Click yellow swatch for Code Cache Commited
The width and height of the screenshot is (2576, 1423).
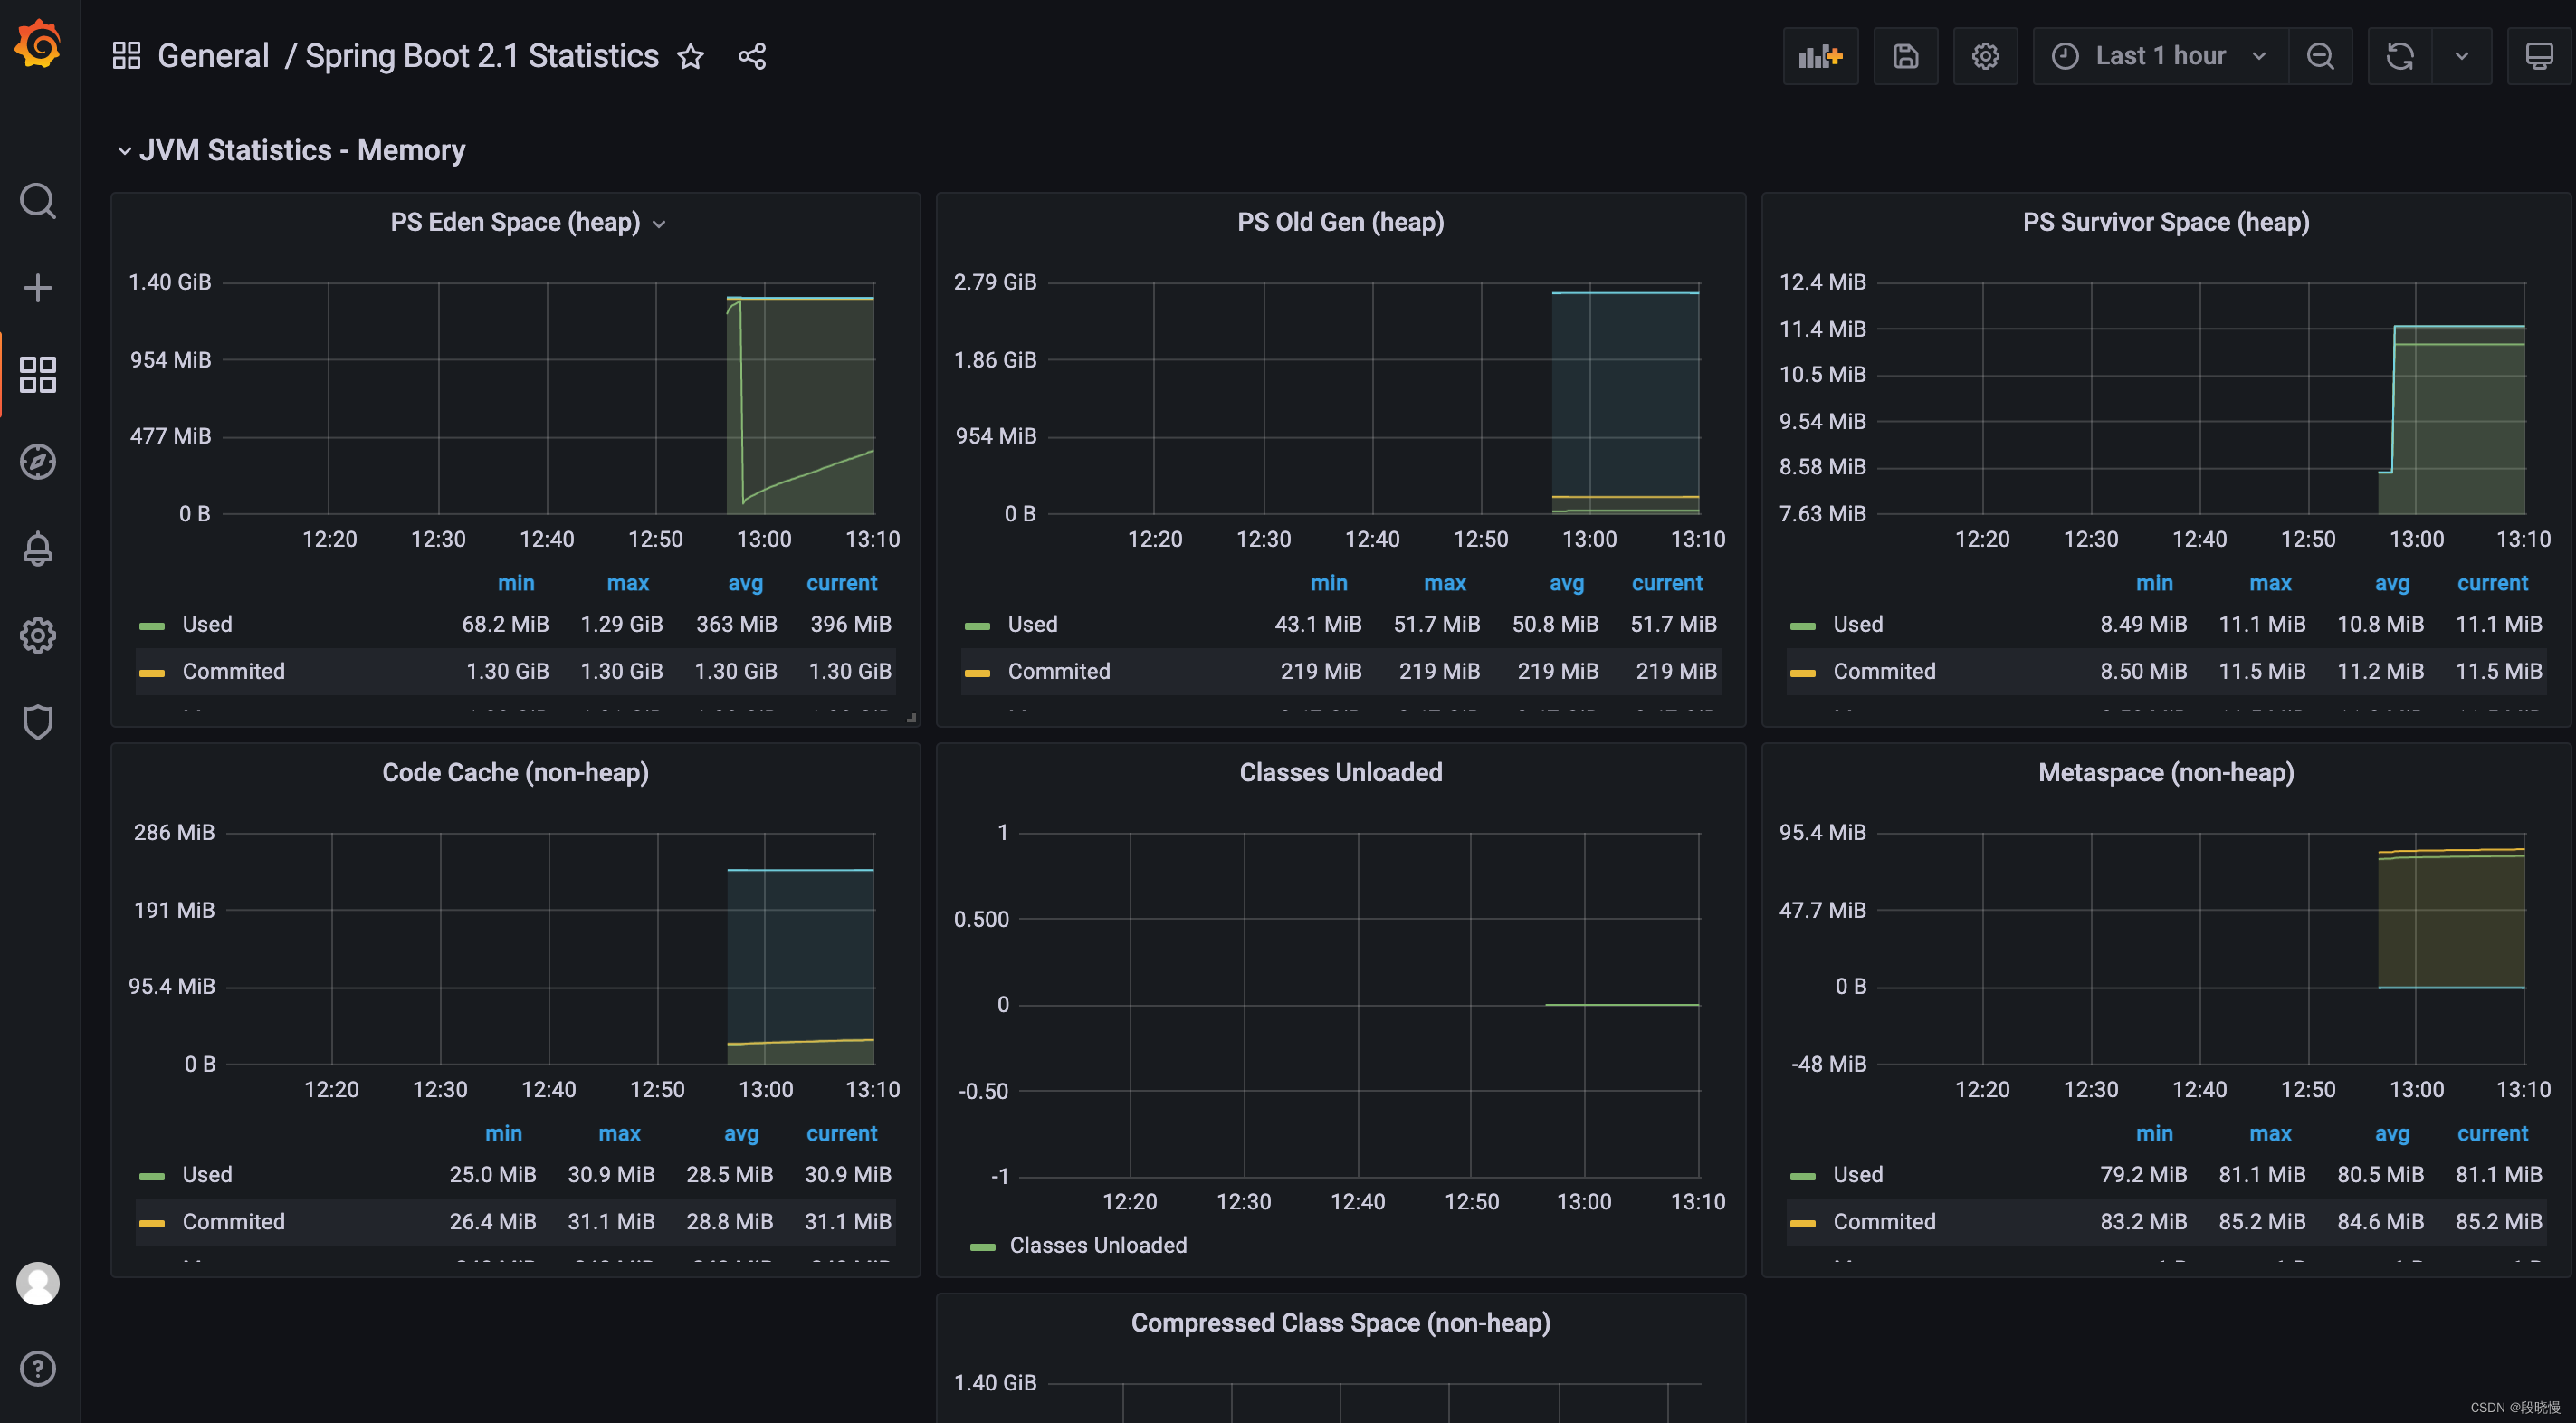click(152, 1223)
